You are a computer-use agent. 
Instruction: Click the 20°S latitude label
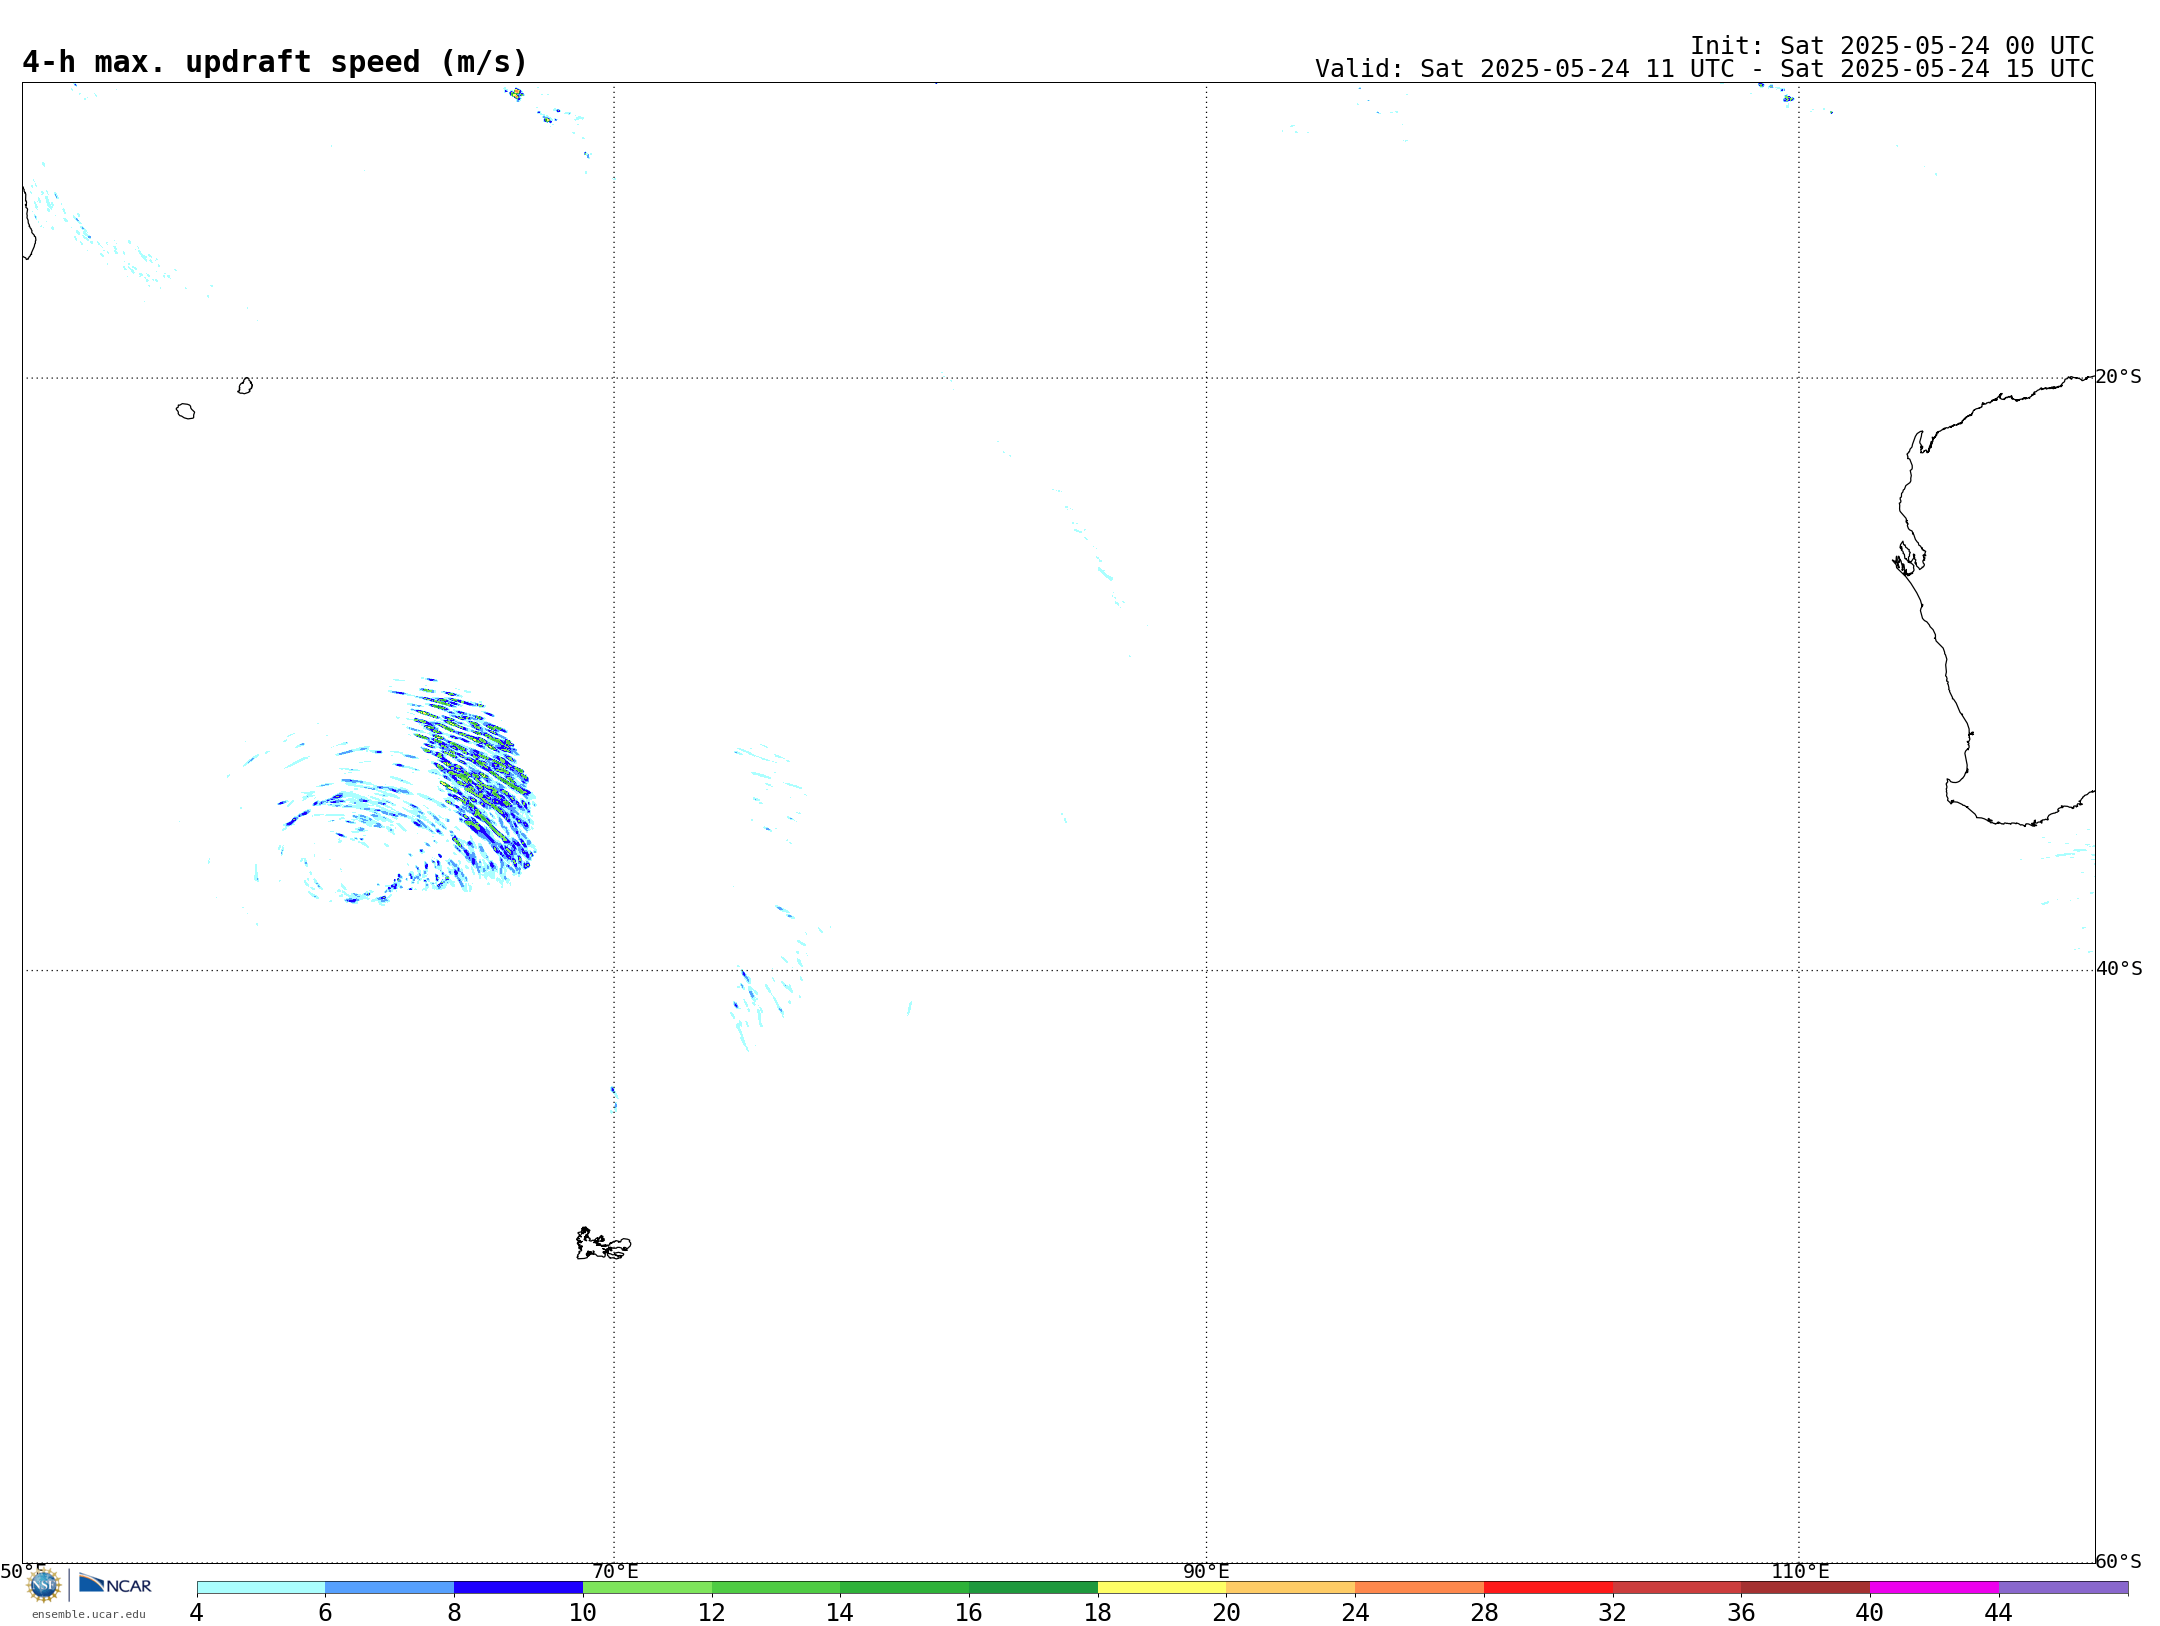(2118, 377)
